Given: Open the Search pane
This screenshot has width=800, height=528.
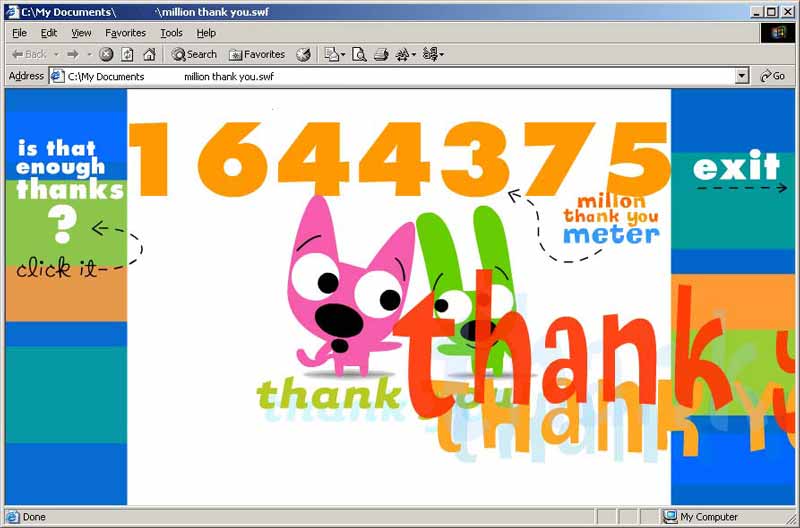Looking at the screenshot, I should pos(194,54).
